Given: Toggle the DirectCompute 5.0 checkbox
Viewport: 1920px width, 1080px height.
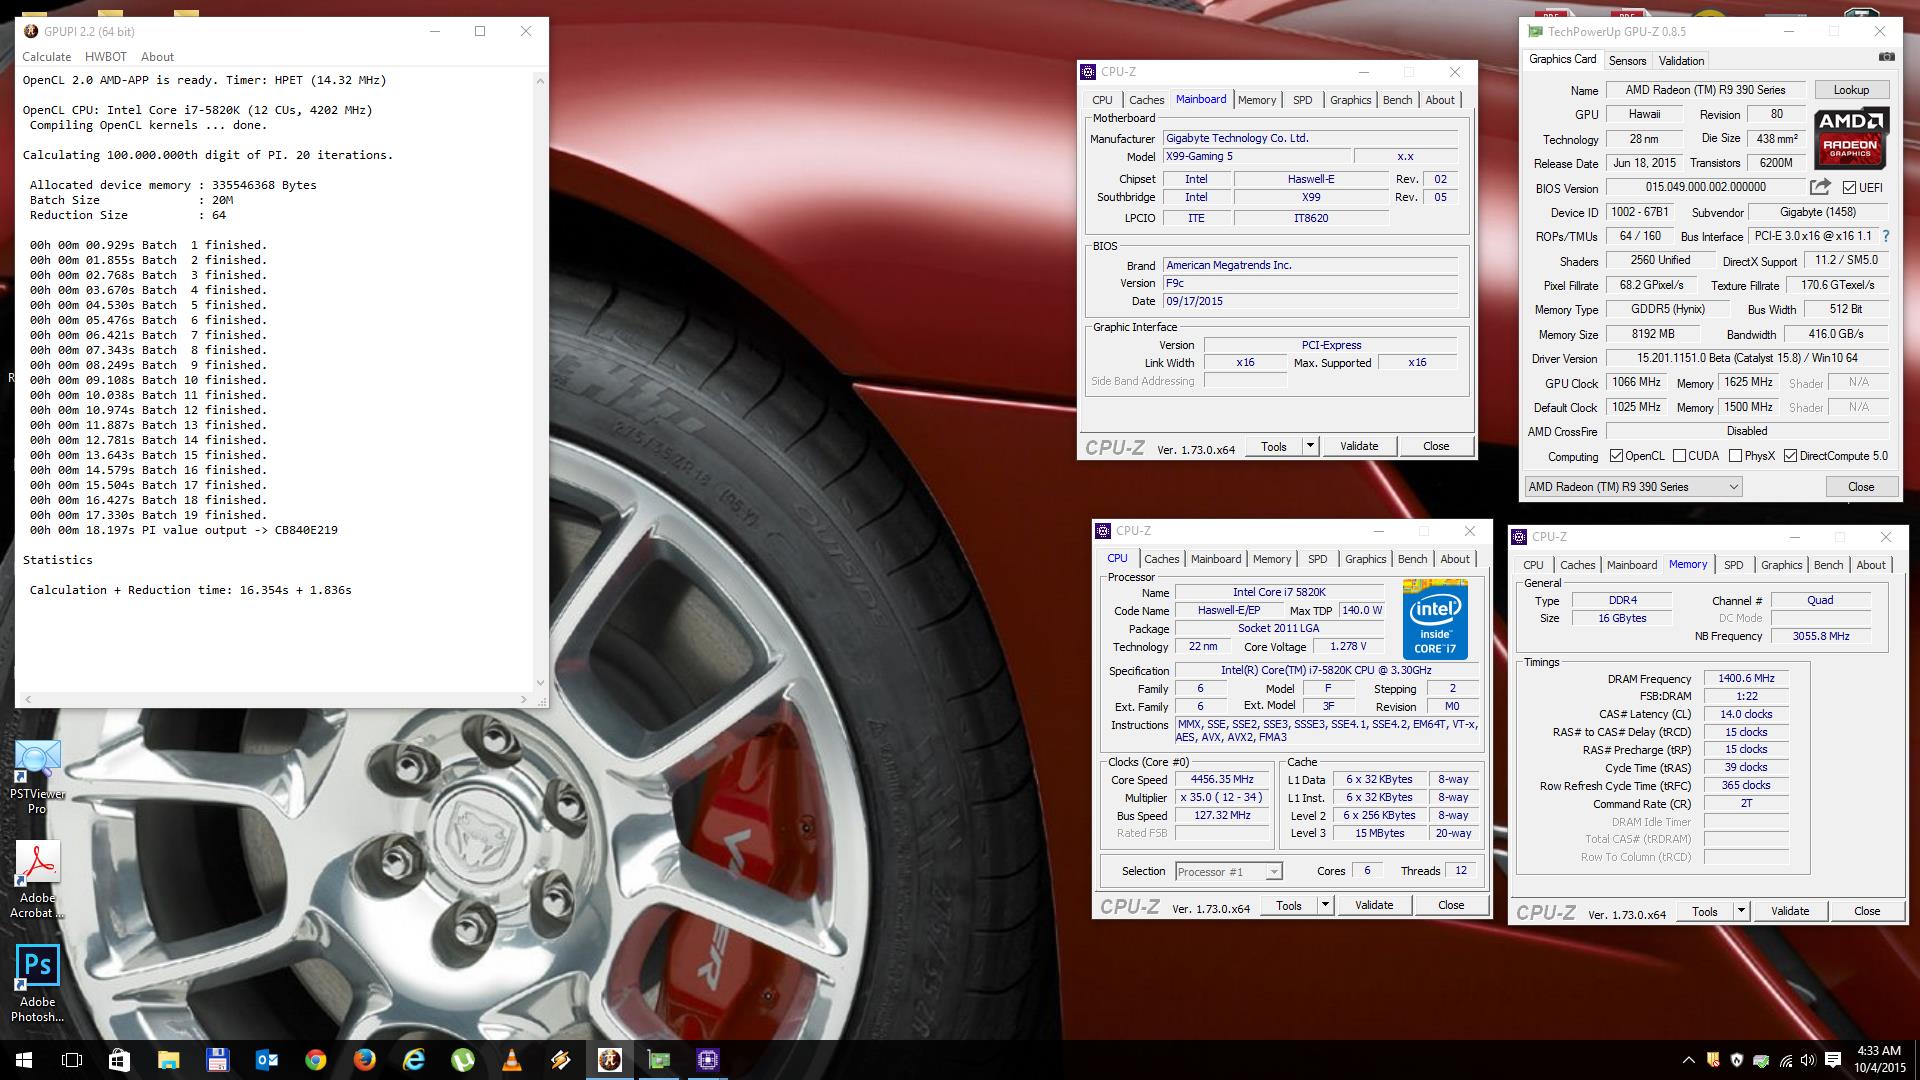Looking at the screenshot, I should click(x=1790, y=456).
